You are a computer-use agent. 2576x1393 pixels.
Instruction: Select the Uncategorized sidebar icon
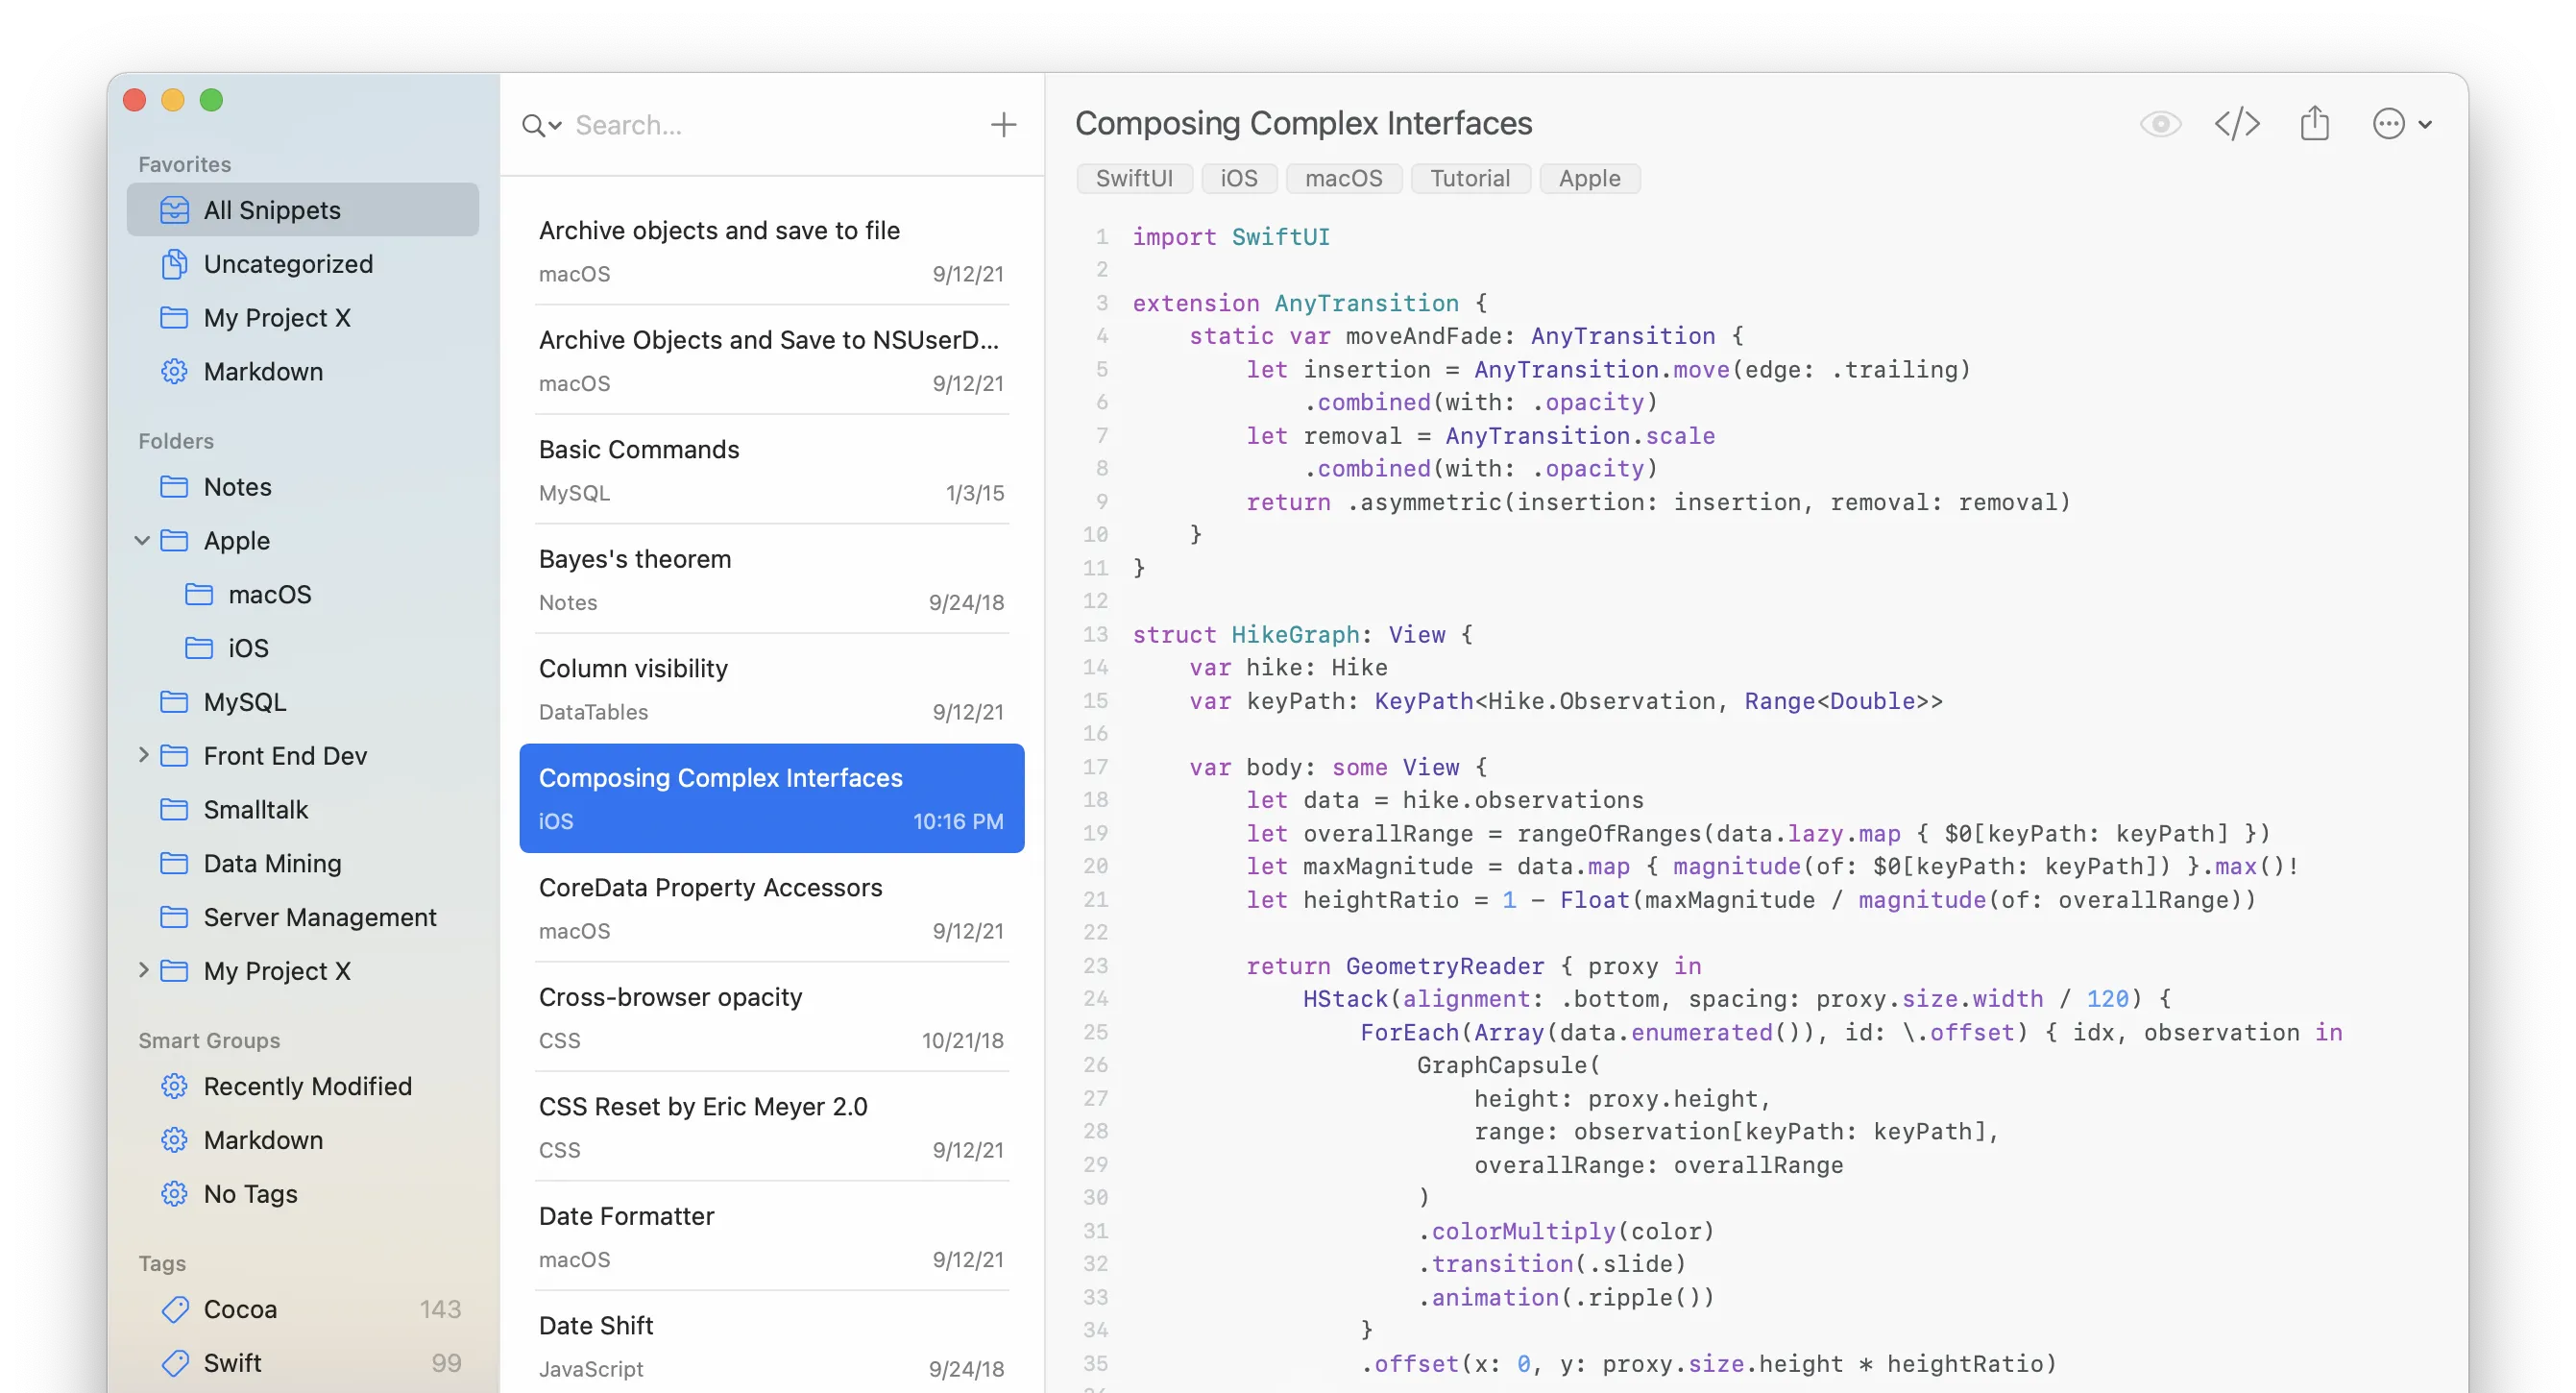coord(174,264)
